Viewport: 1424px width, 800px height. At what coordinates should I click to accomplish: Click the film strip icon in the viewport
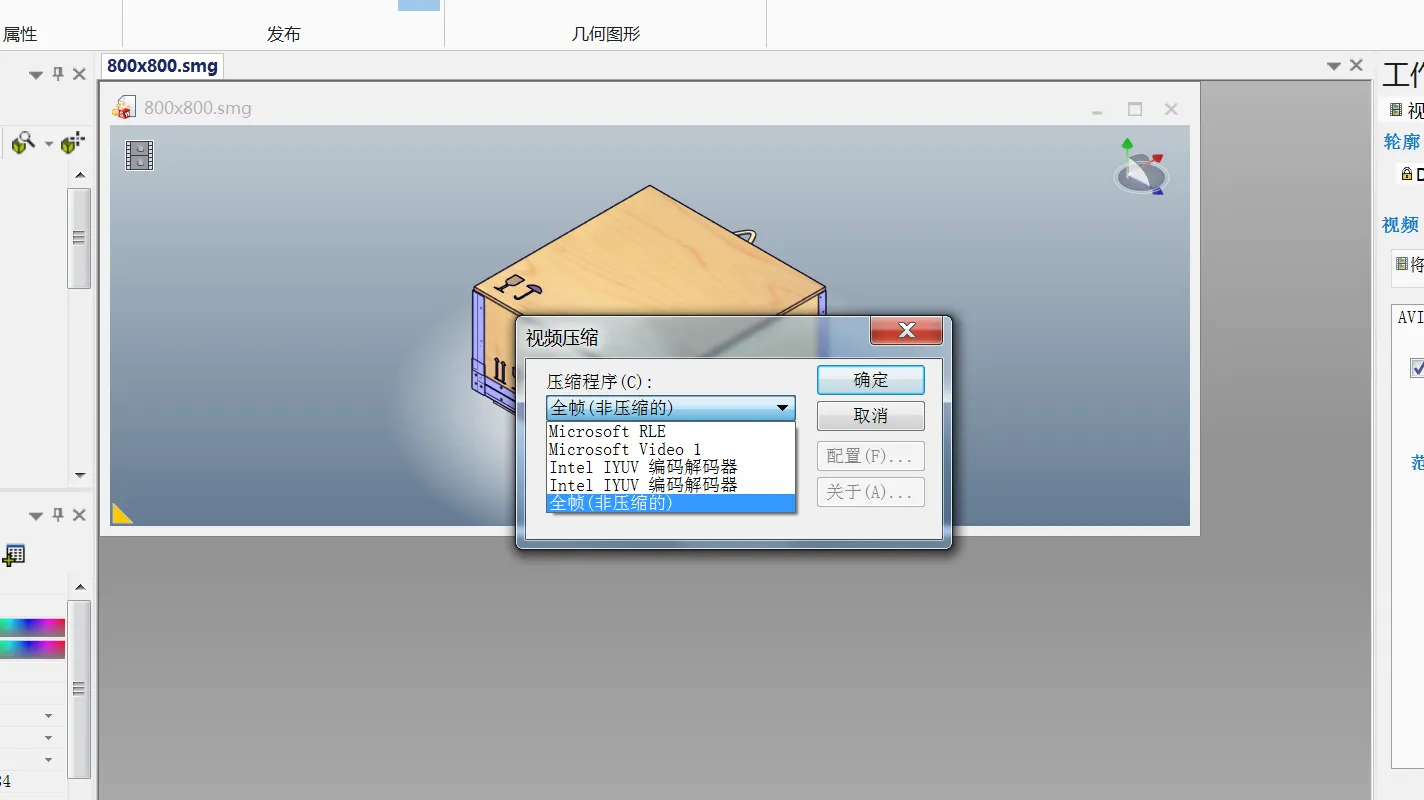(139, 155)
